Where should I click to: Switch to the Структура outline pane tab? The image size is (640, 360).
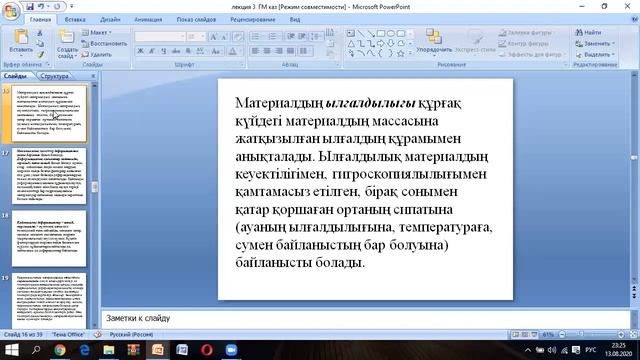55,76
